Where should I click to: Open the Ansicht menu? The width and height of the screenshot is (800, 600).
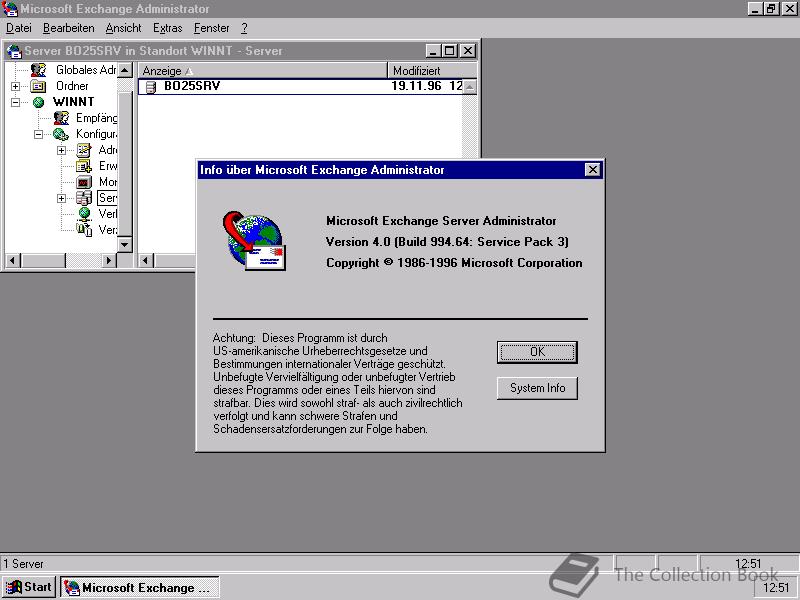[x=123, y=28]
